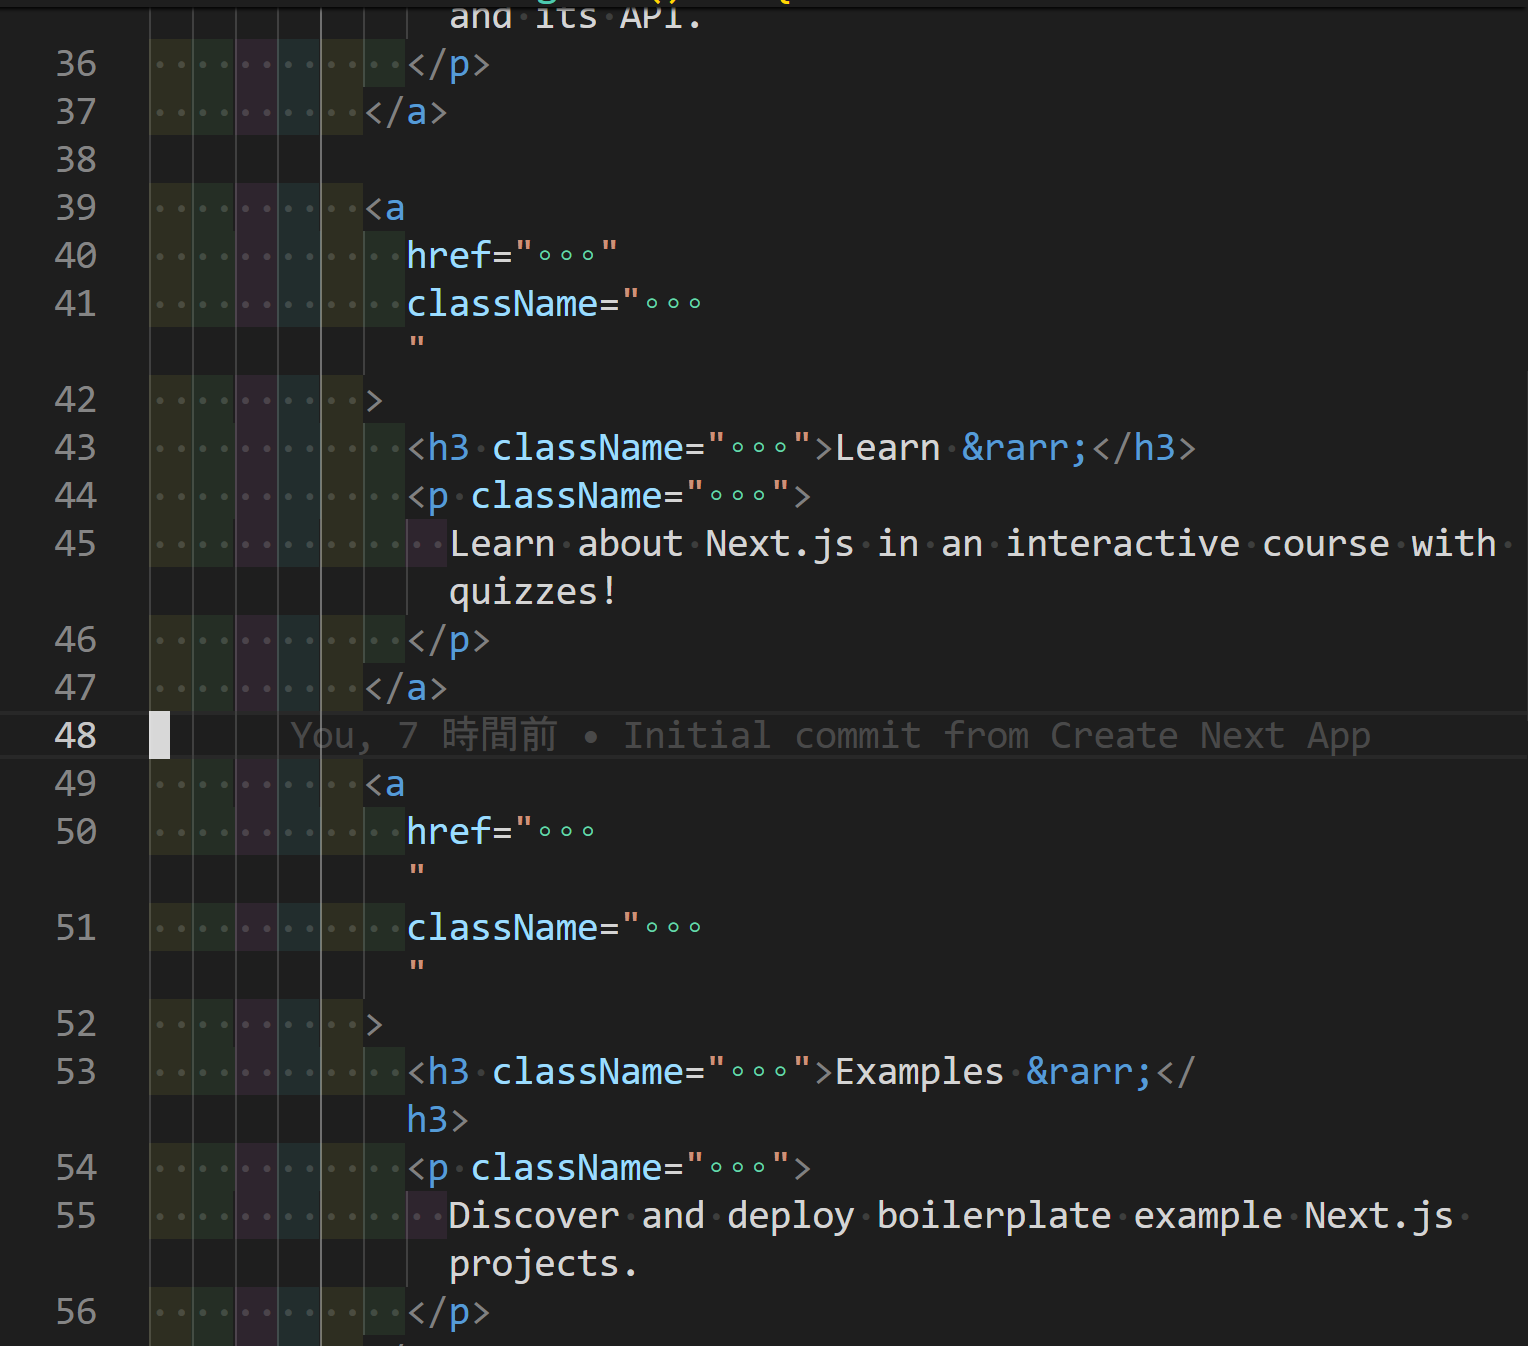Expand folded p className on line 44
Viewport: 1528px width, 1346px height.
(737, 496)
